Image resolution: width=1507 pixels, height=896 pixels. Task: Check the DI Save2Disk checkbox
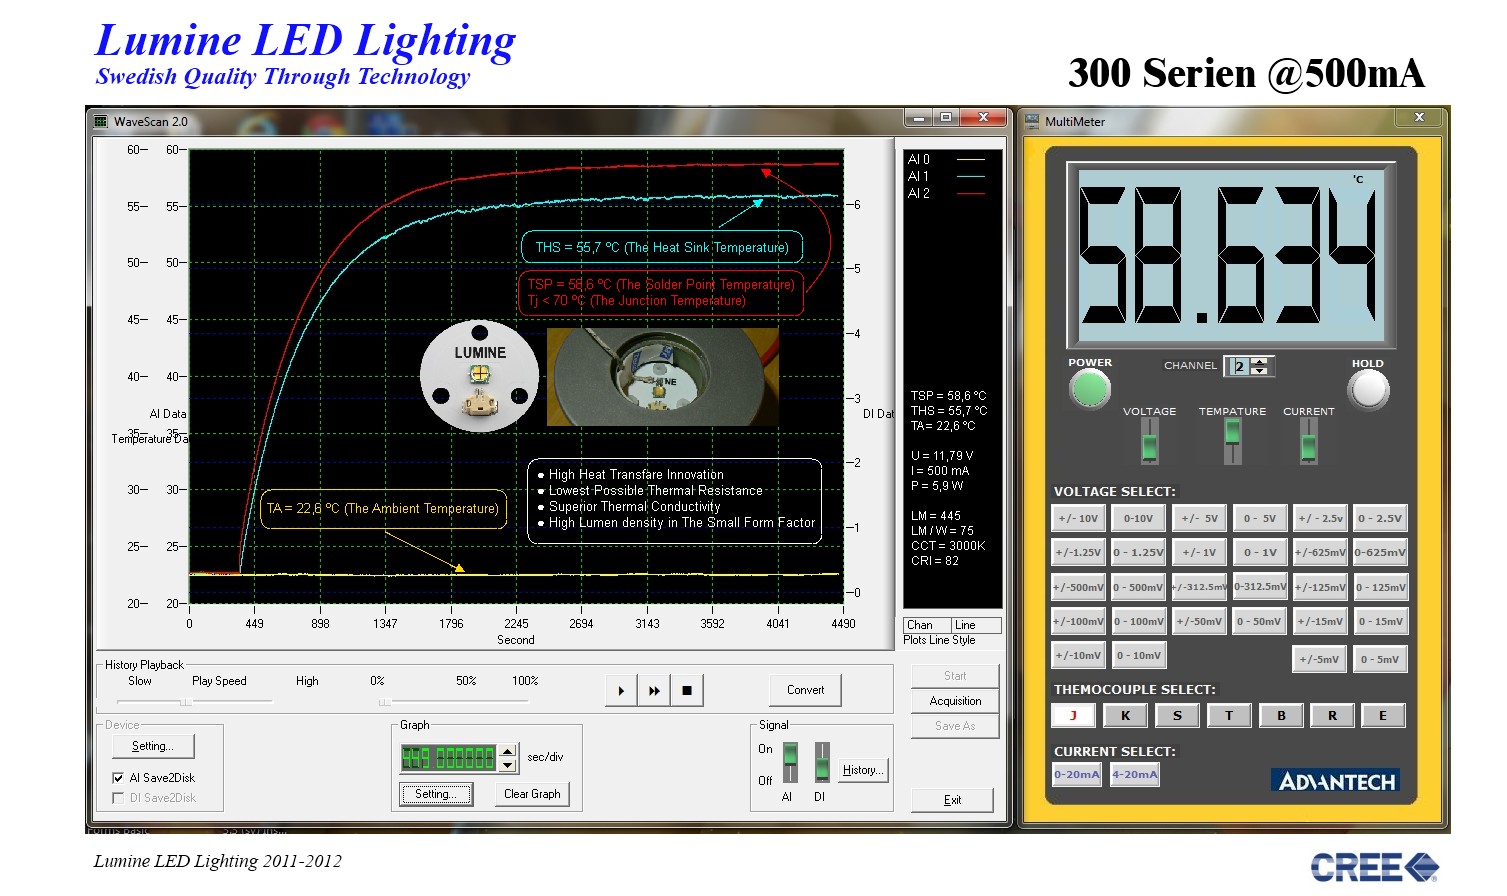tap(118, 798)
